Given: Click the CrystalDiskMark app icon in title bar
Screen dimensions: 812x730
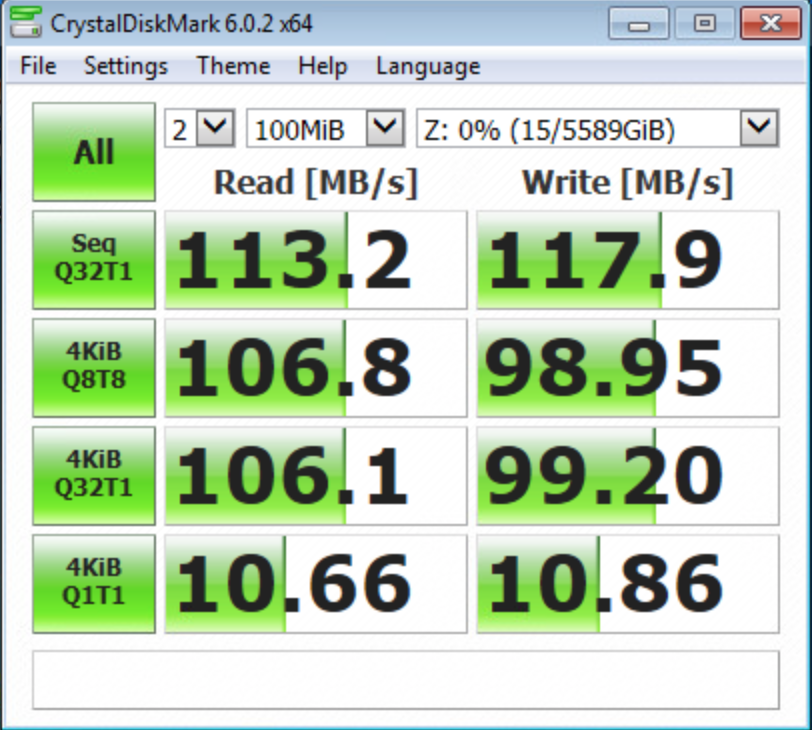Looking at the screenshot, I should (x=25, y=22).
